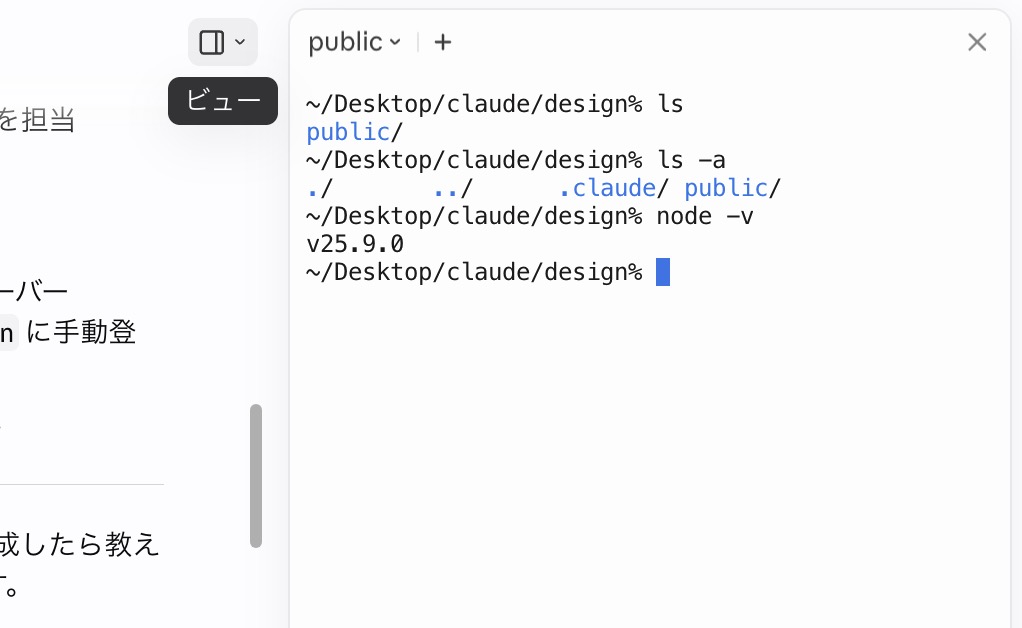Open the public terminal name dropdown
This screenshot has height=628, width=1022.
354,42
